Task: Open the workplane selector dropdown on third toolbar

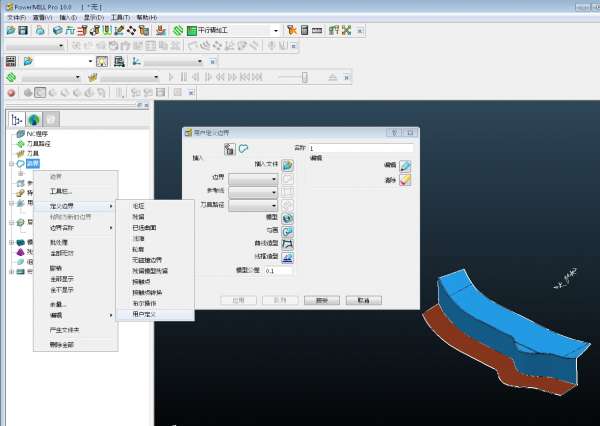Action: (x=200, y=61)
